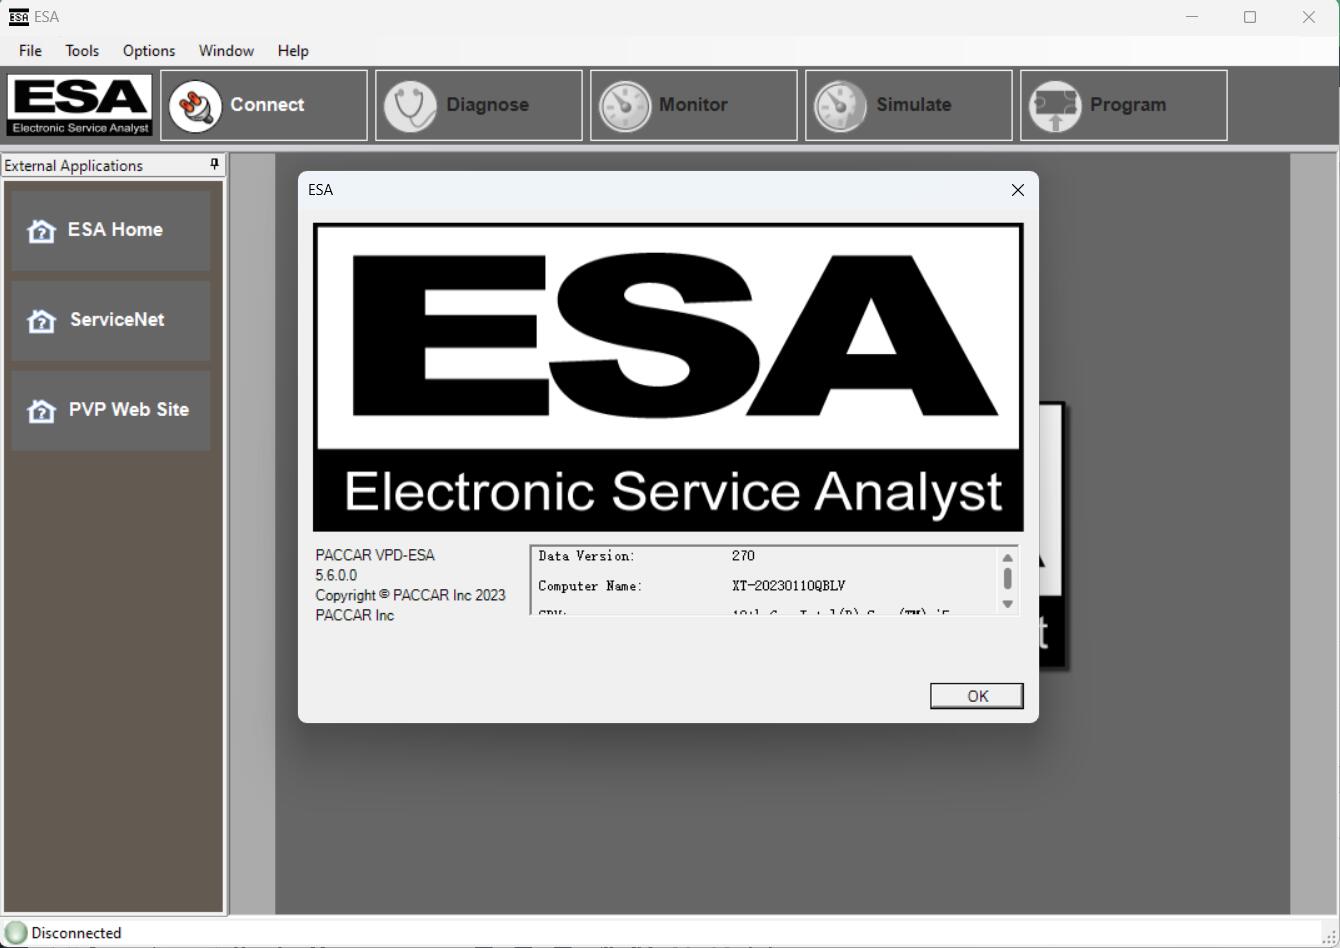Click the Connect toolbar label

pyautogui.click(x=267, y=104)
